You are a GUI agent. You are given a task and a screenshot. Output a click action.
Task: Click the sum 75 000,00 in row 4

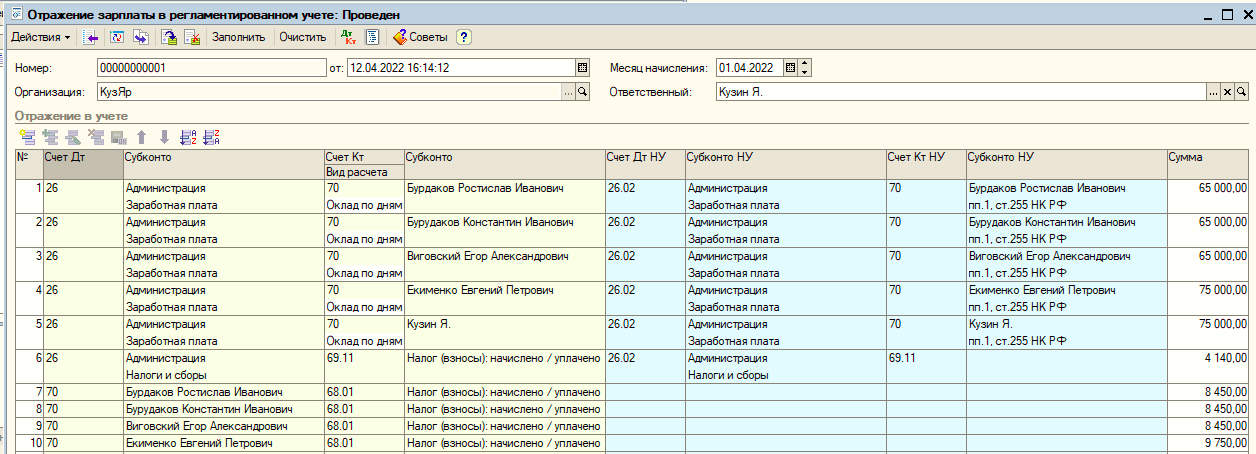[1210, 290]
